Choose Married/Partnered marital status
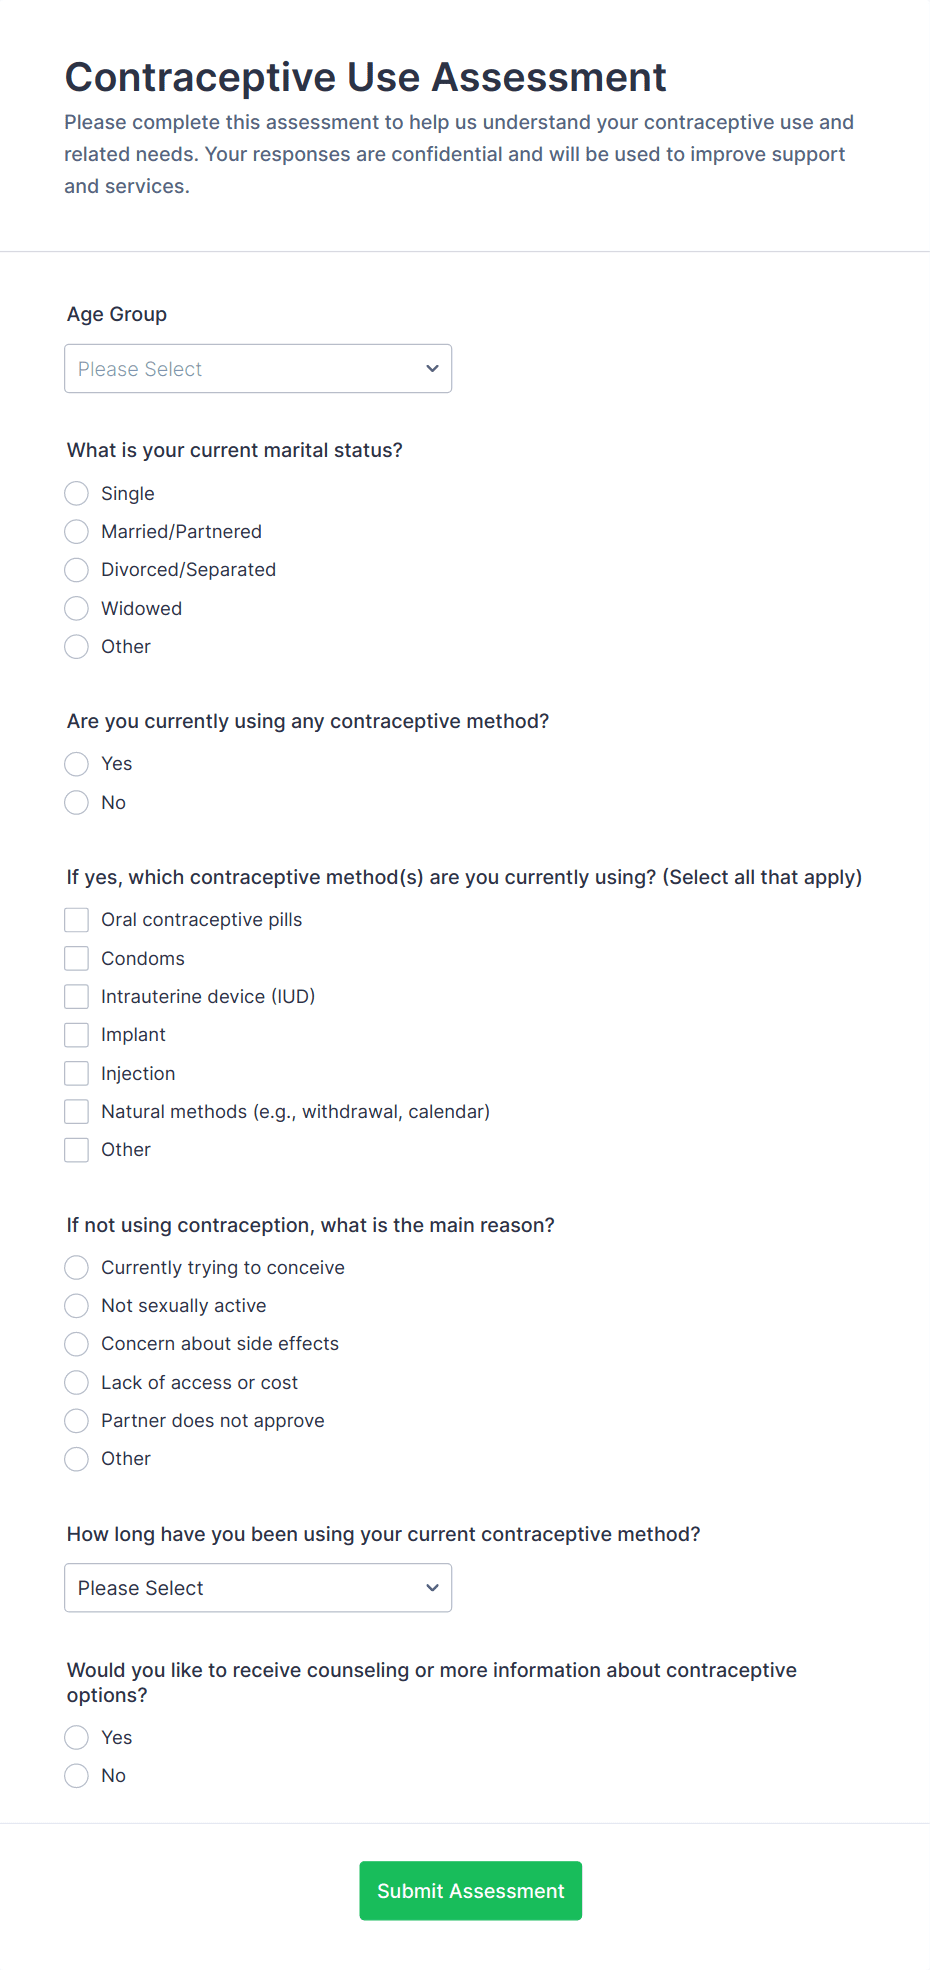This screenshot has width=930, height=1970. pos(76,531)
